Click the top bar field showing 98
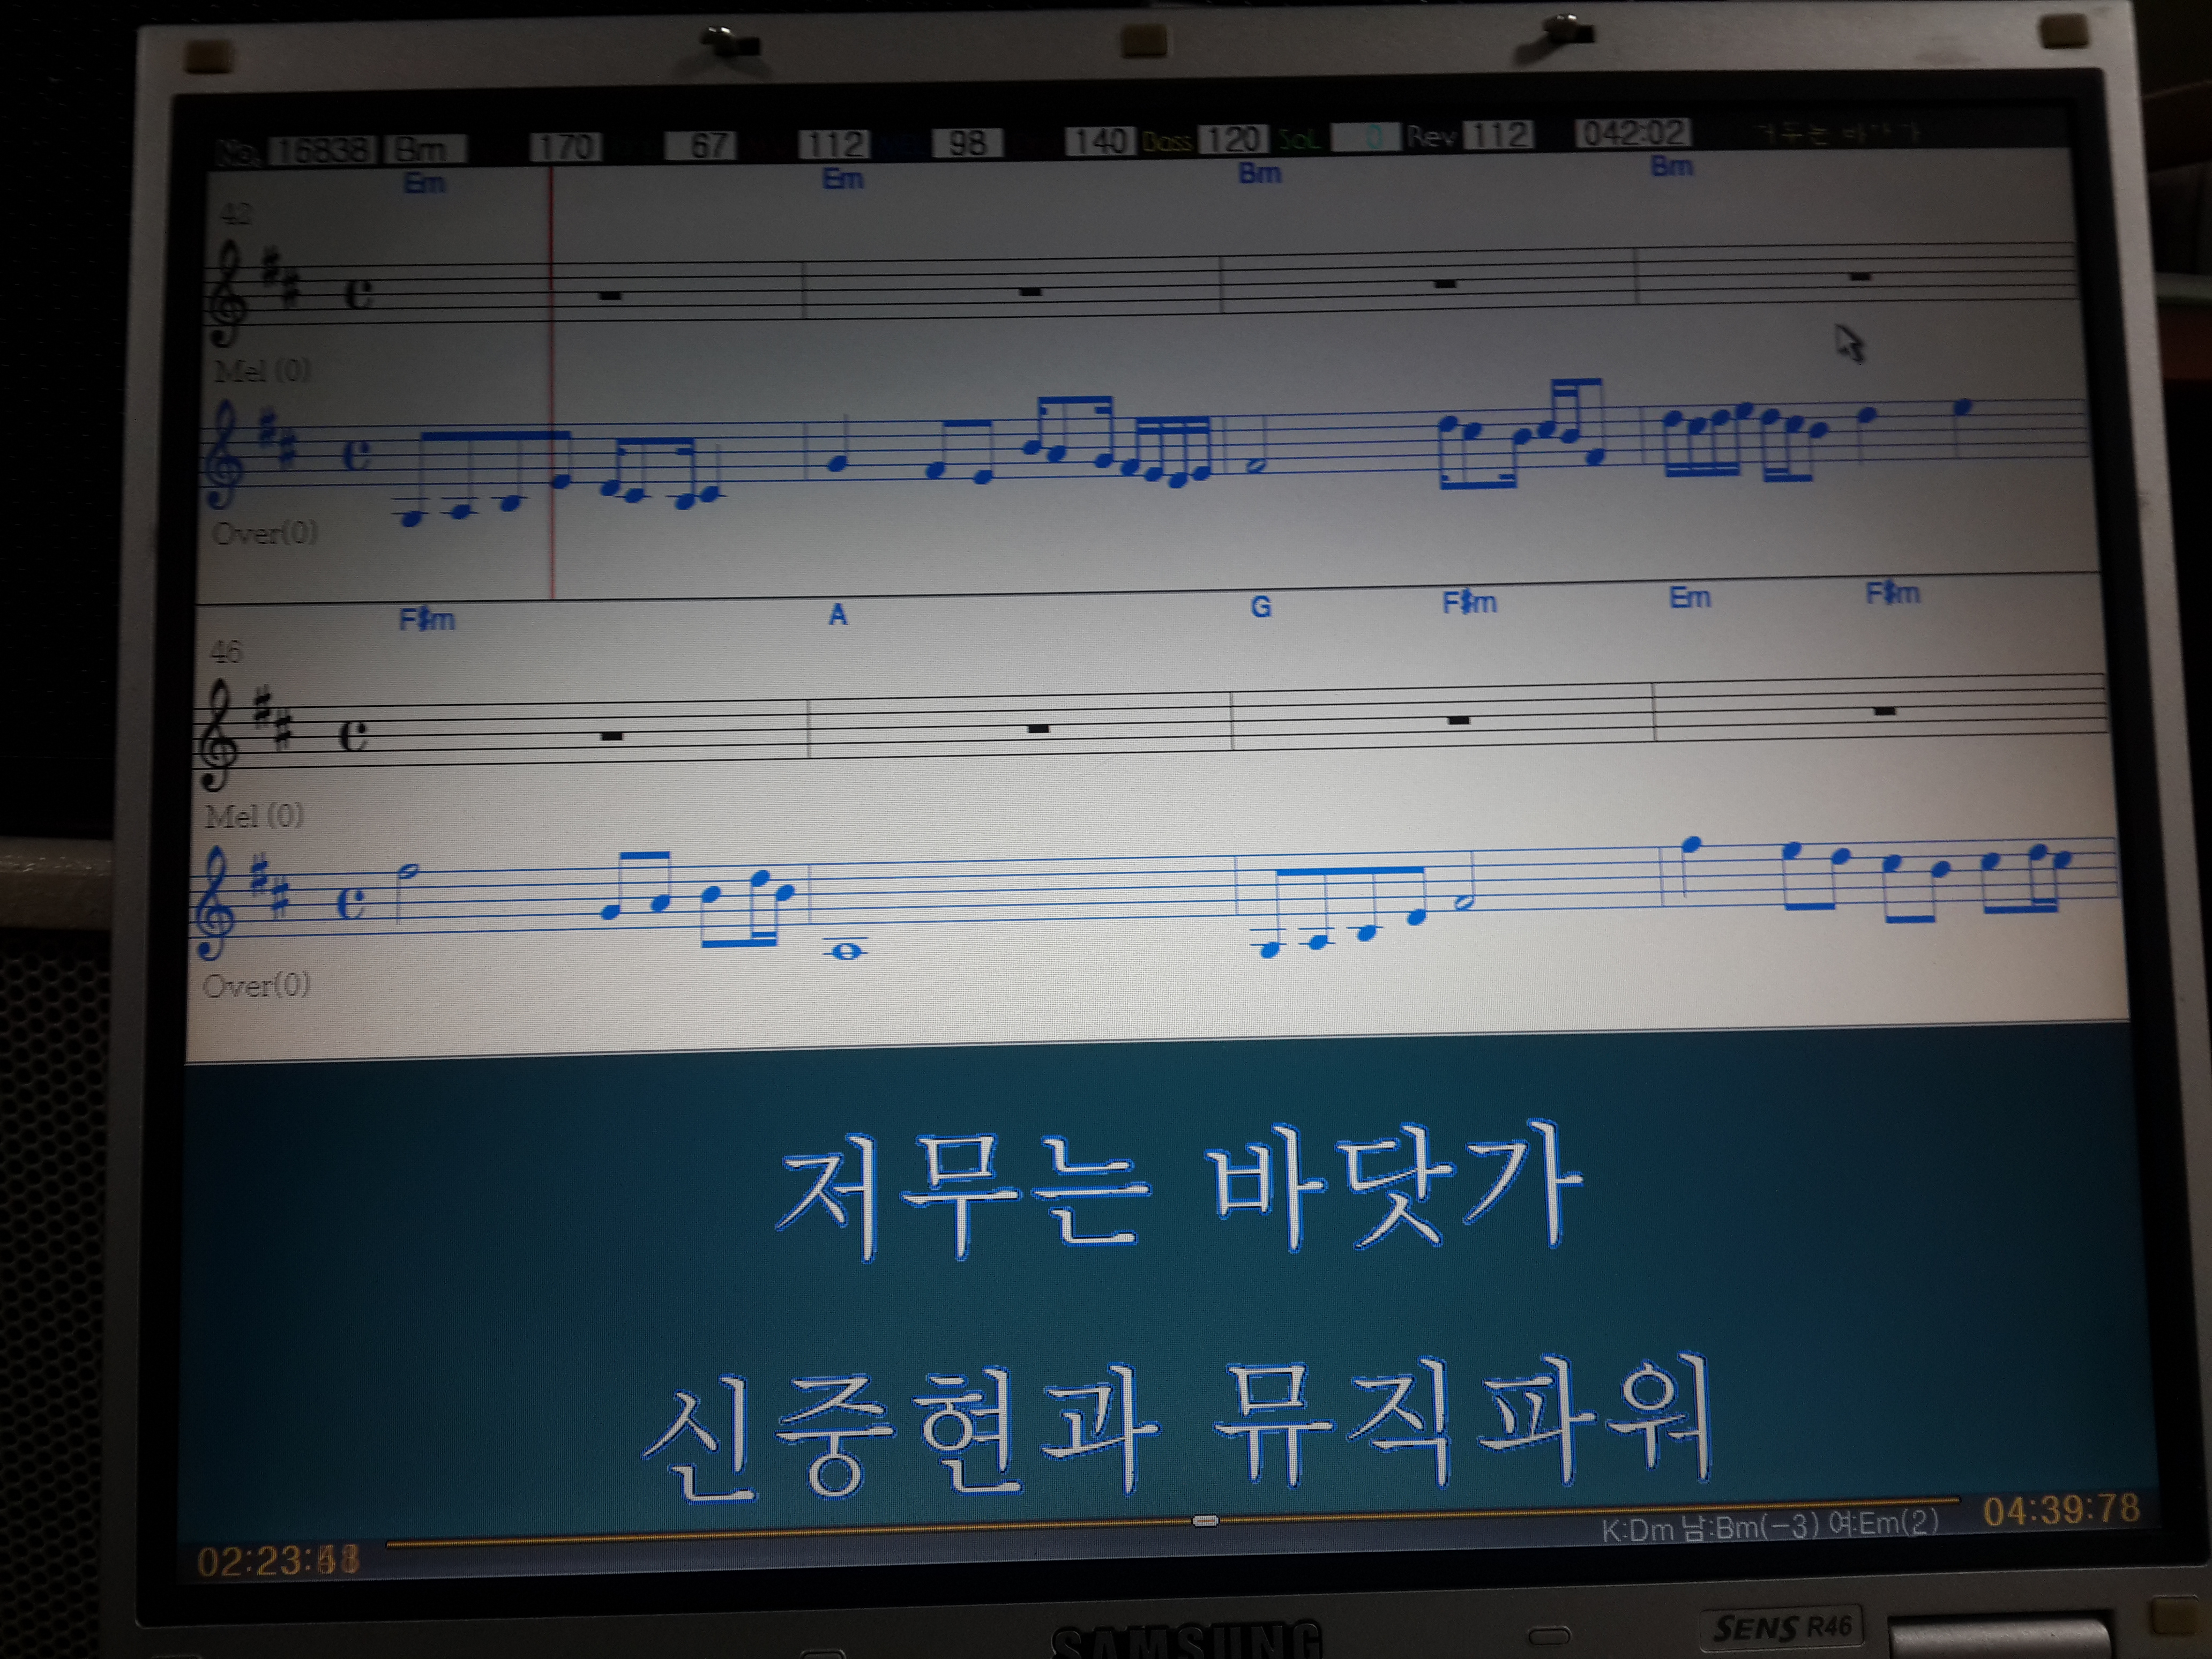Viewport: 2212px width, 1659px height. [x=967, y=142]
